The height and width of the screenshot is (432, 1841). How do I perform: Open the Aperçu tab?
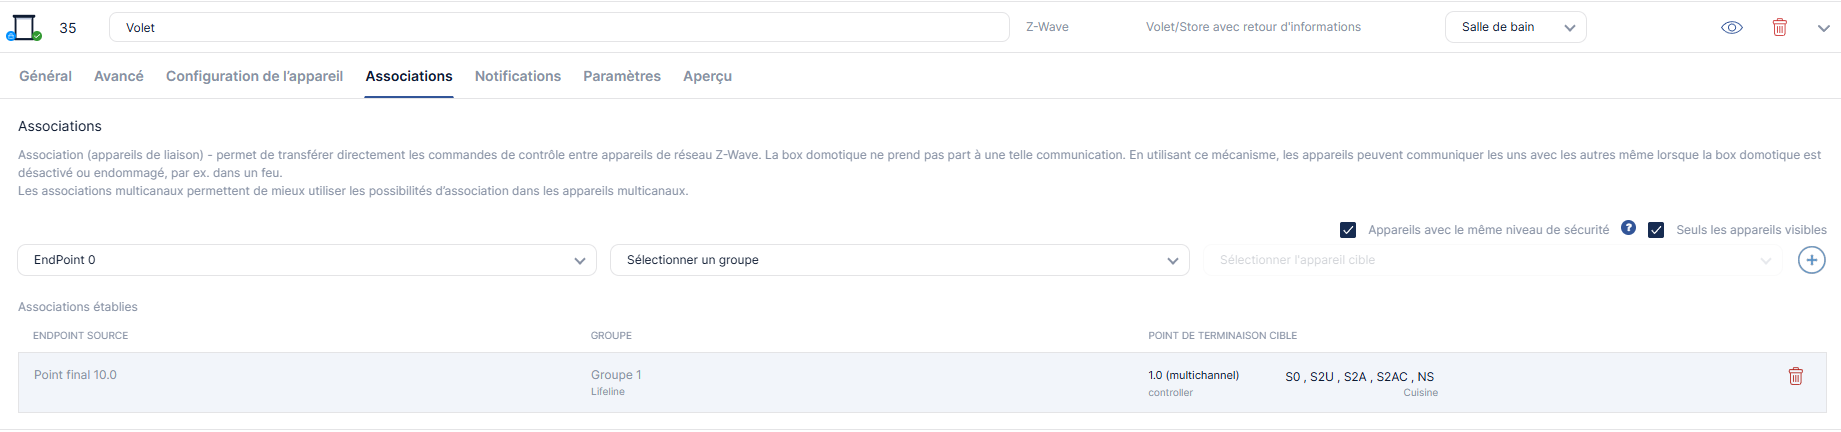(707, 76)
